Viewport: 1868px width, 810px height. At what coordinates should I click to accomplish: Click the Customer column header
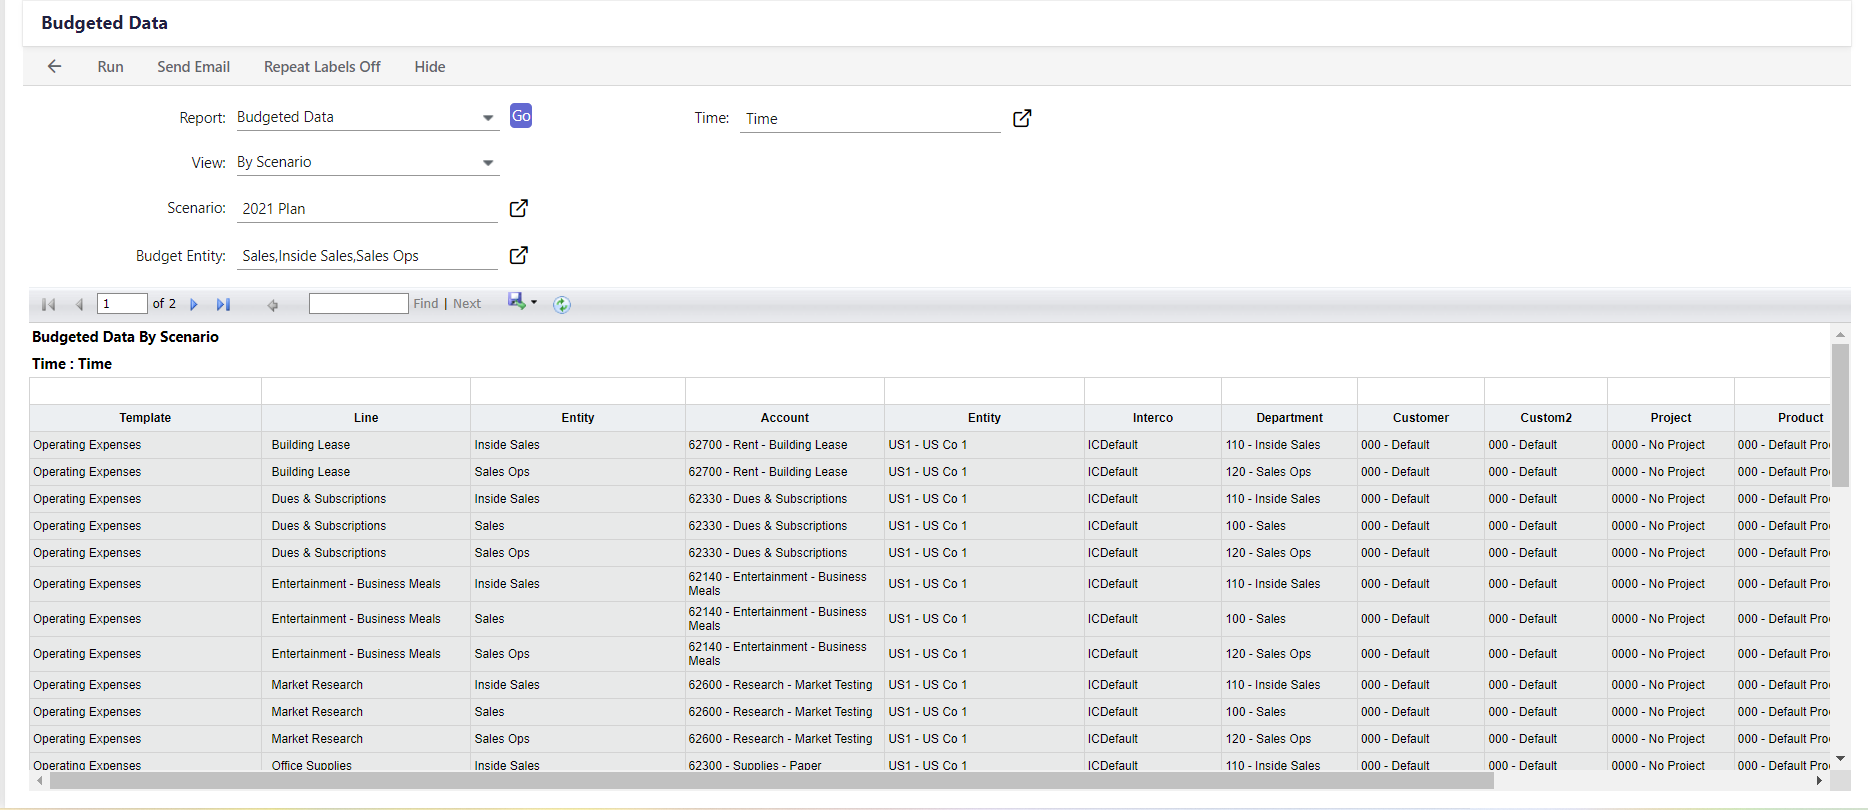click(1421, 418)
